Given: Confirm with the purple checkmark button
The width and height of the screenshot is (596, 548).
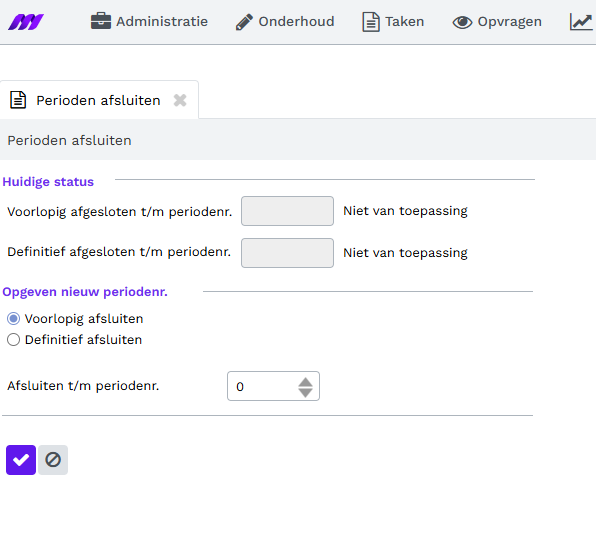Looking at the screenshot, I should coord(21,460).
